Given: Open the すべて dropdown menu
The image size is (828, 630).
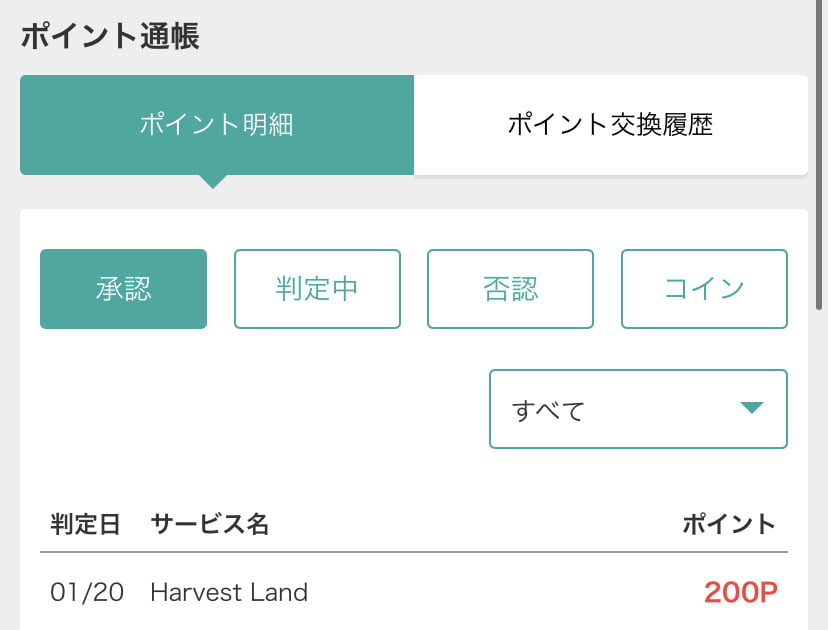Looking at the screenshot, I should pos(638,409).
